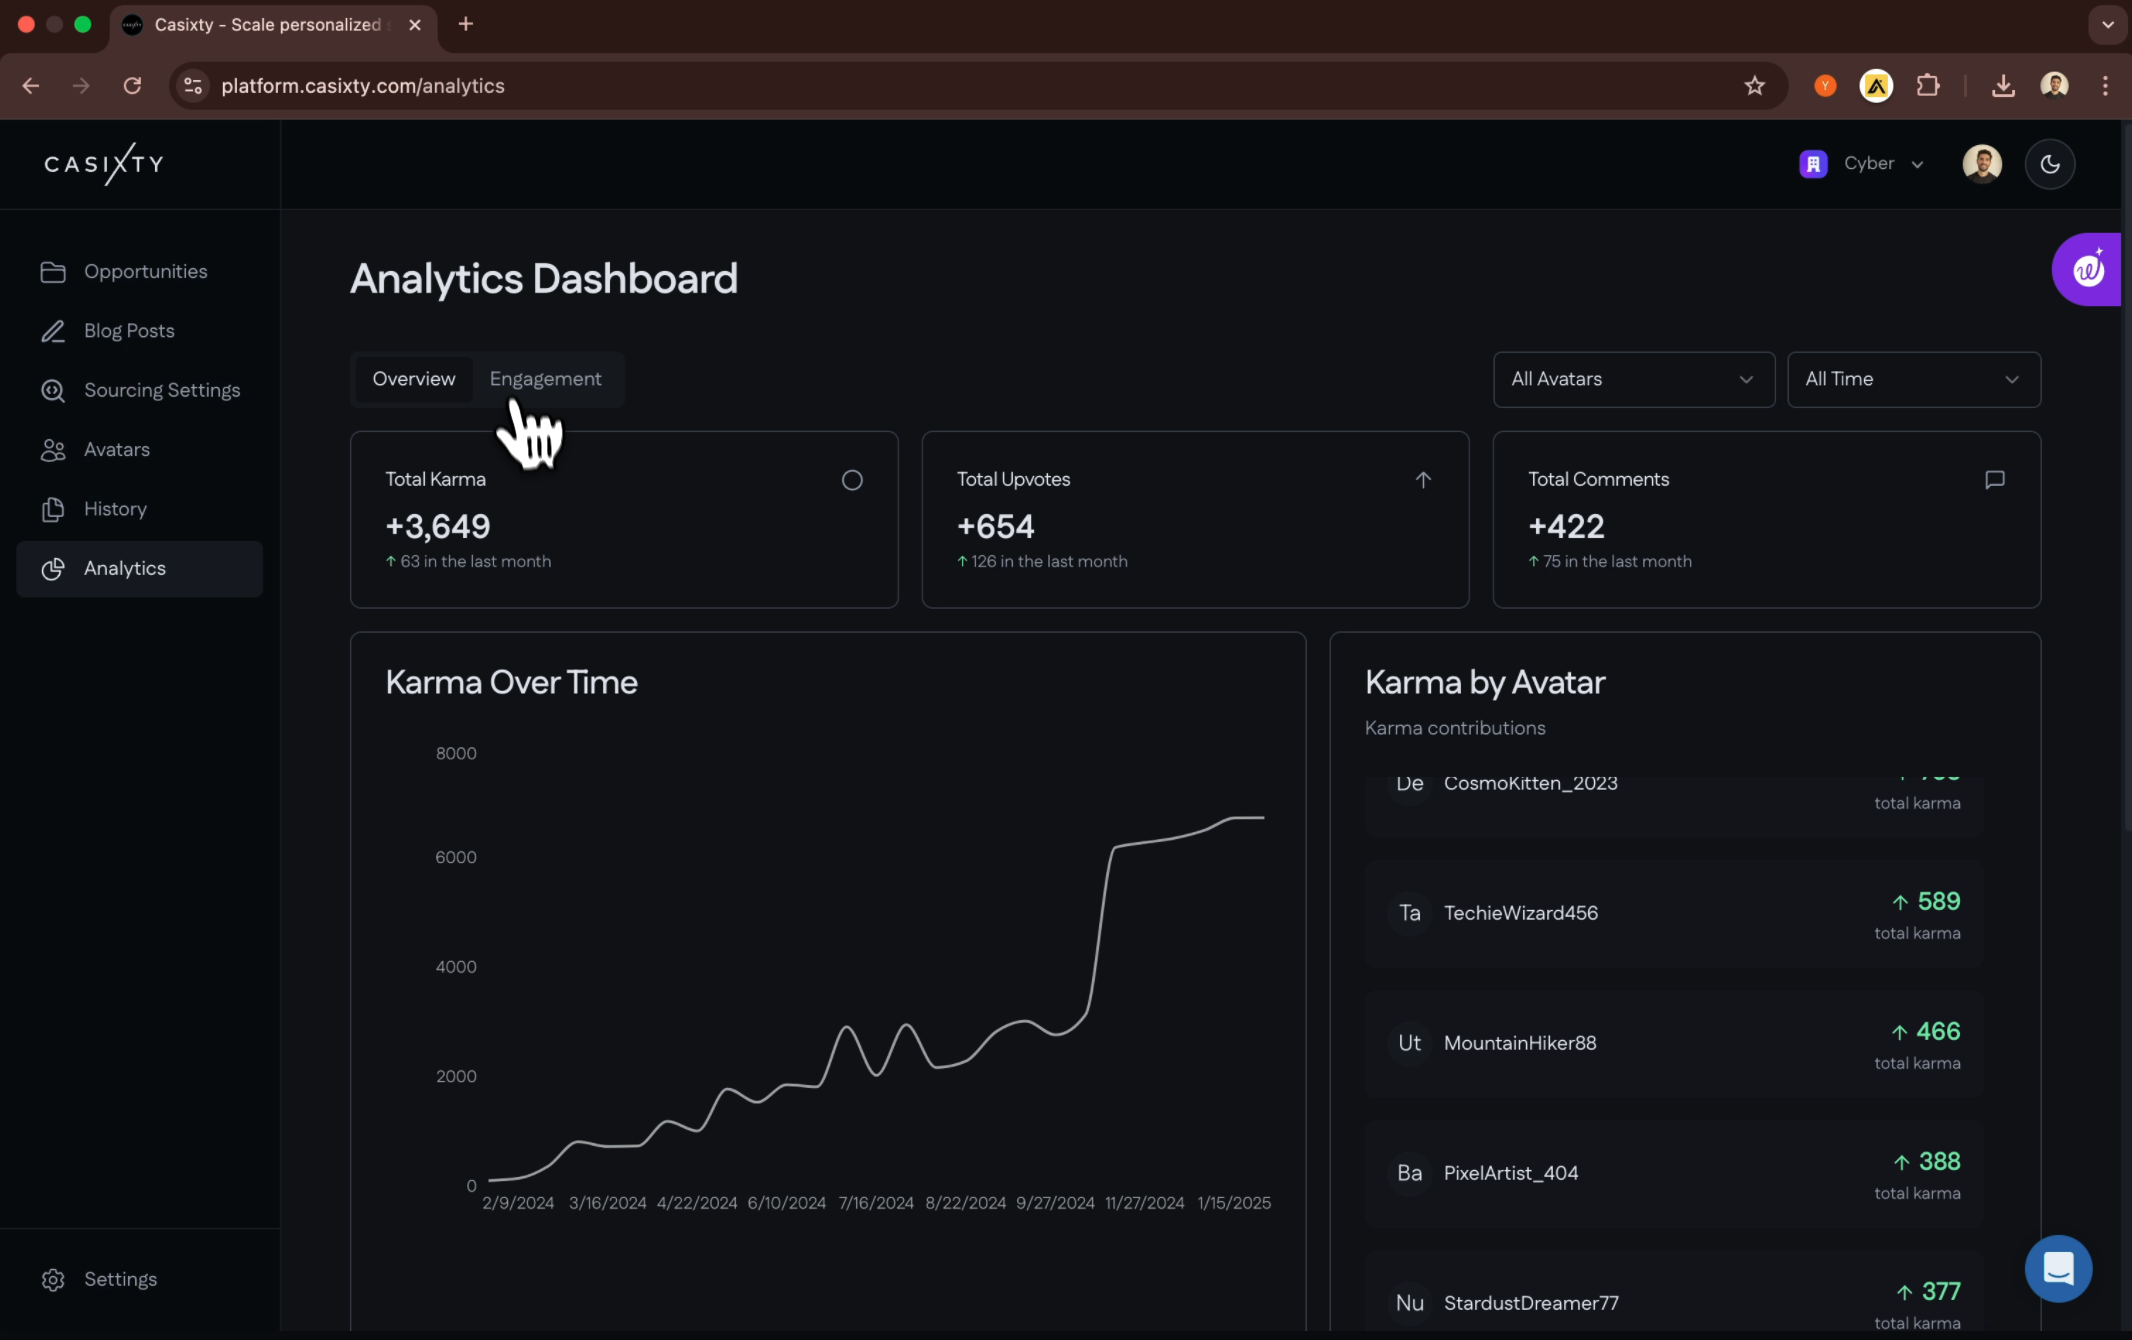Open Sourcing Settings from sidebar

161,390
